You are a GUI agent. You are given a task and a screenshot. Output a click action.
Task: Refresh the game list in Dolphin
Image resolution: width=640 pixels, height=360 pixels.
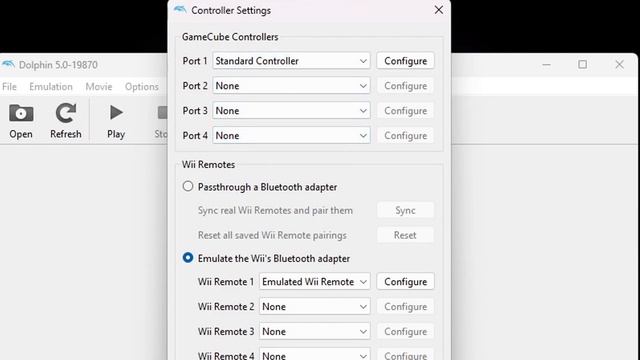pos(66,121)
